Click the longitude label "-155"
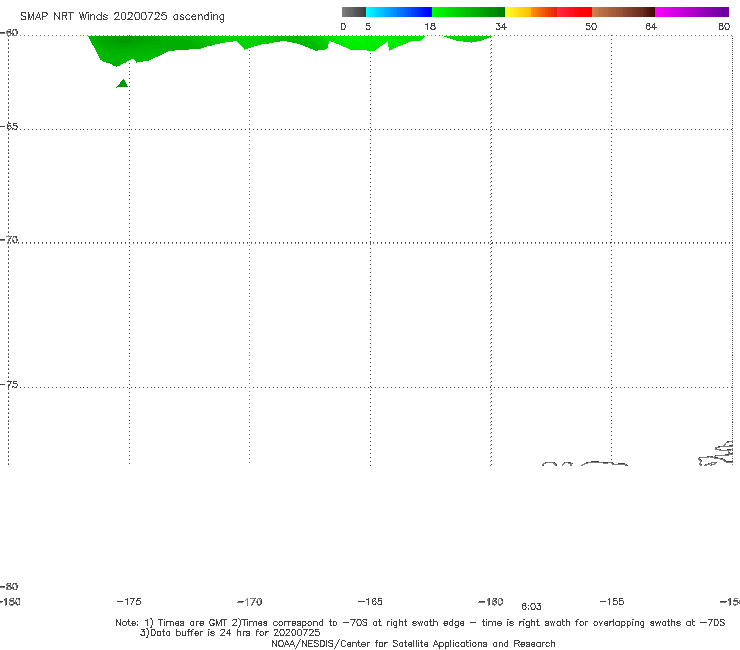Screen dimensions: 740x650 (612, 602)
